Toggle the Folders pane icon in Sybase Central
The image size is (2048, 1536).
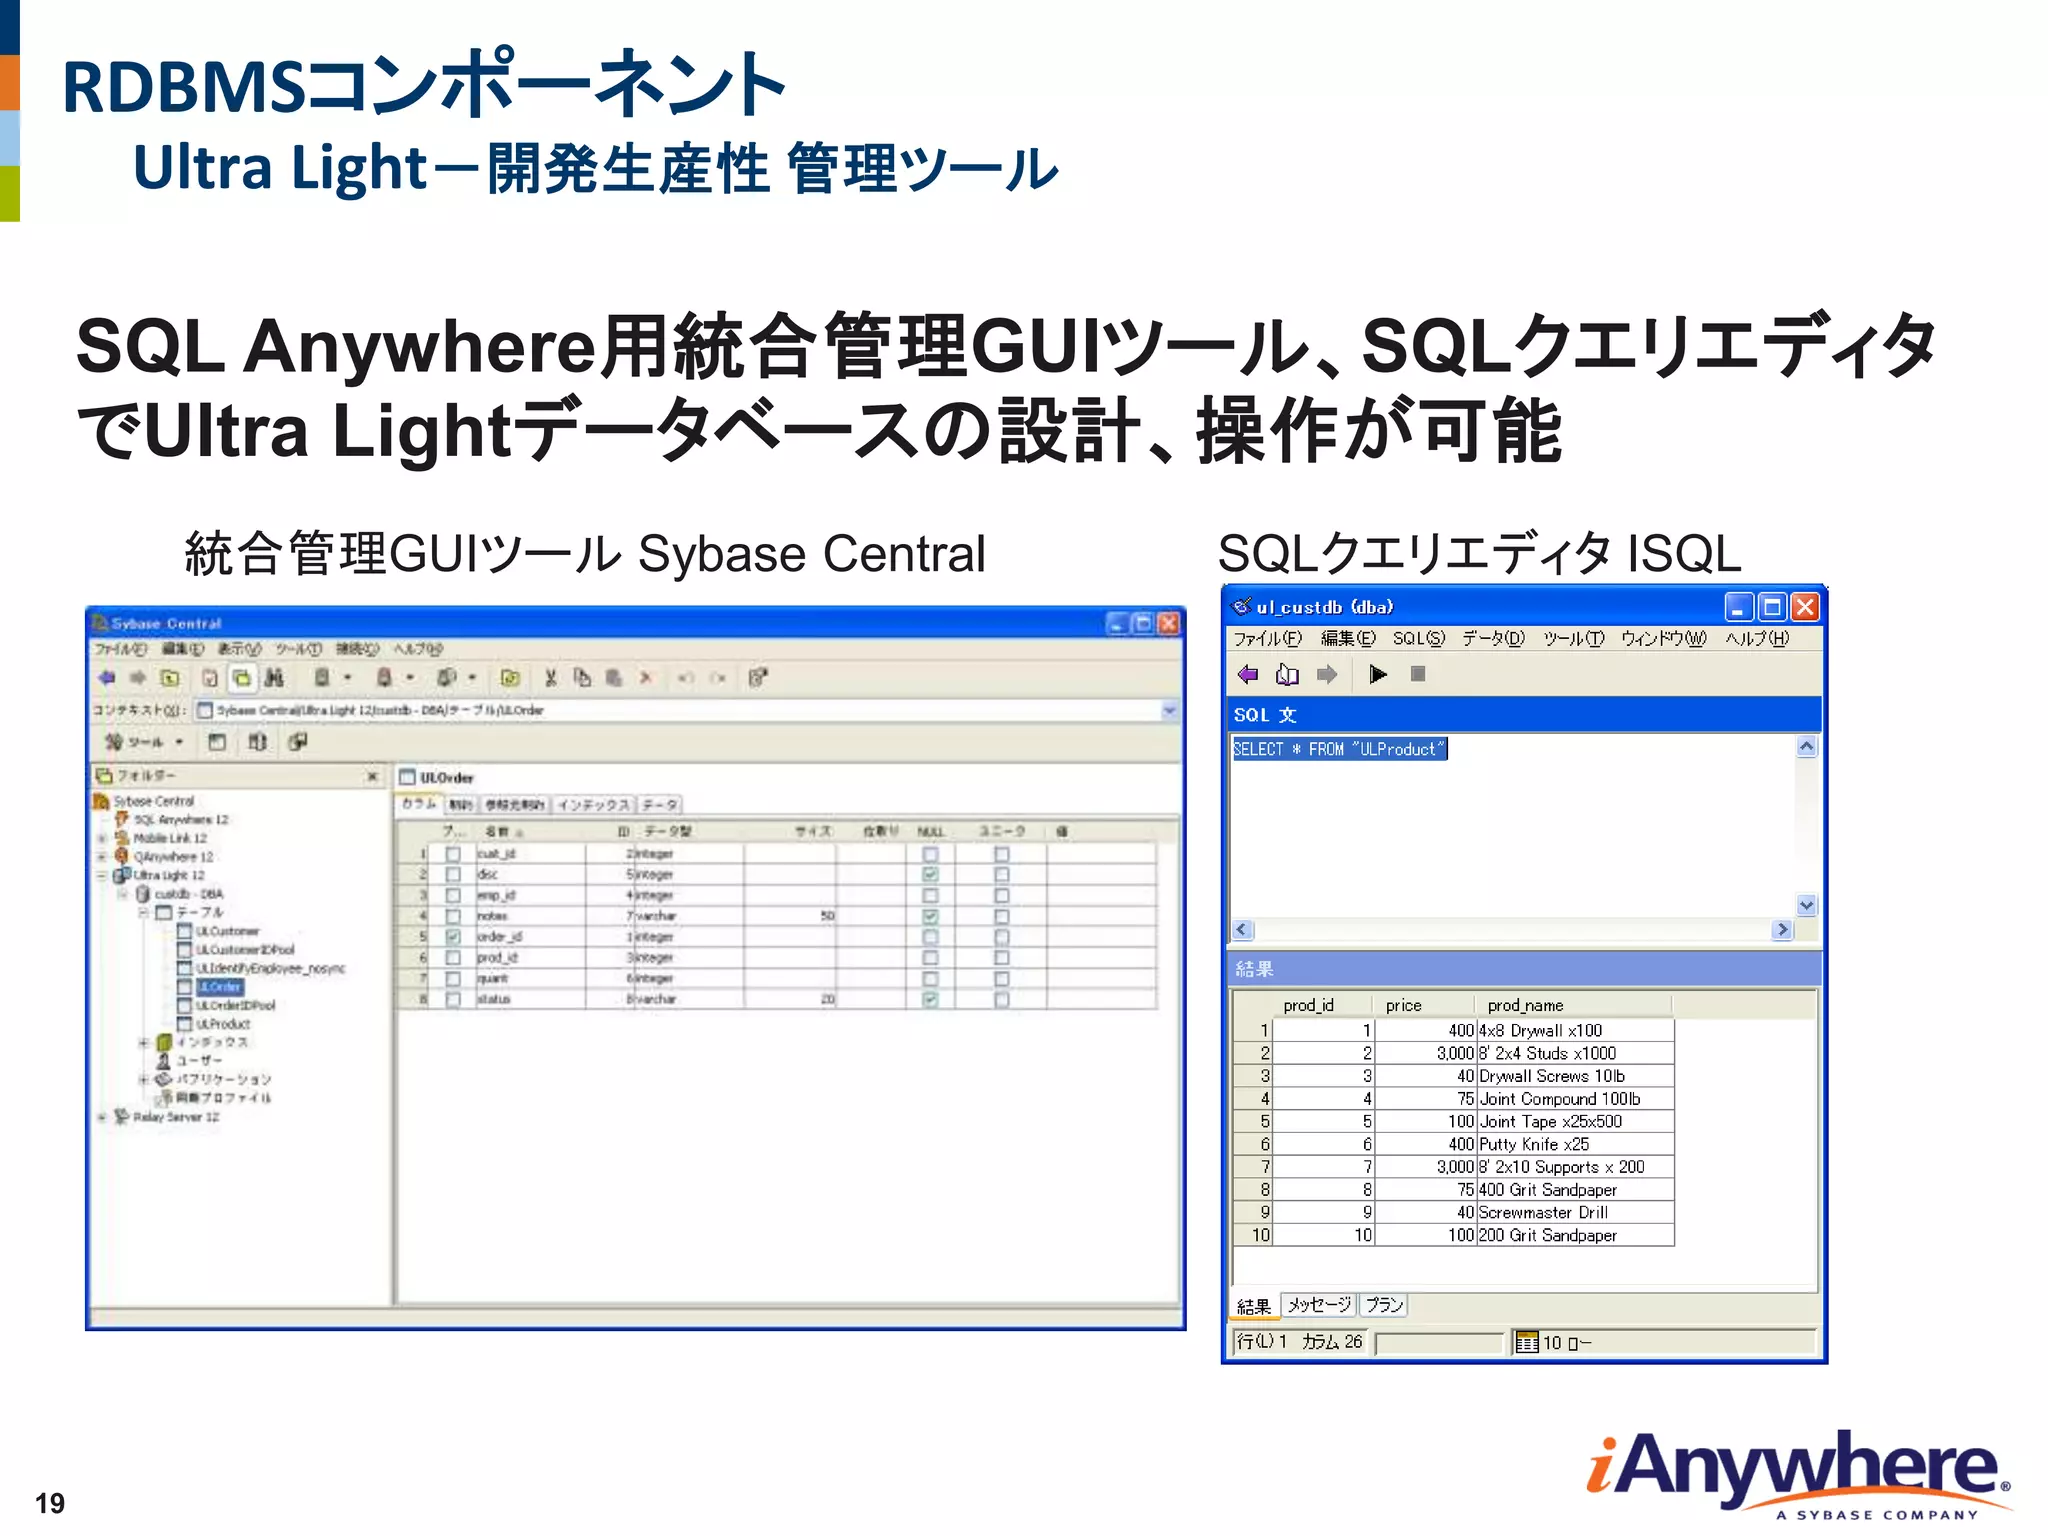[x=241, y=678]
